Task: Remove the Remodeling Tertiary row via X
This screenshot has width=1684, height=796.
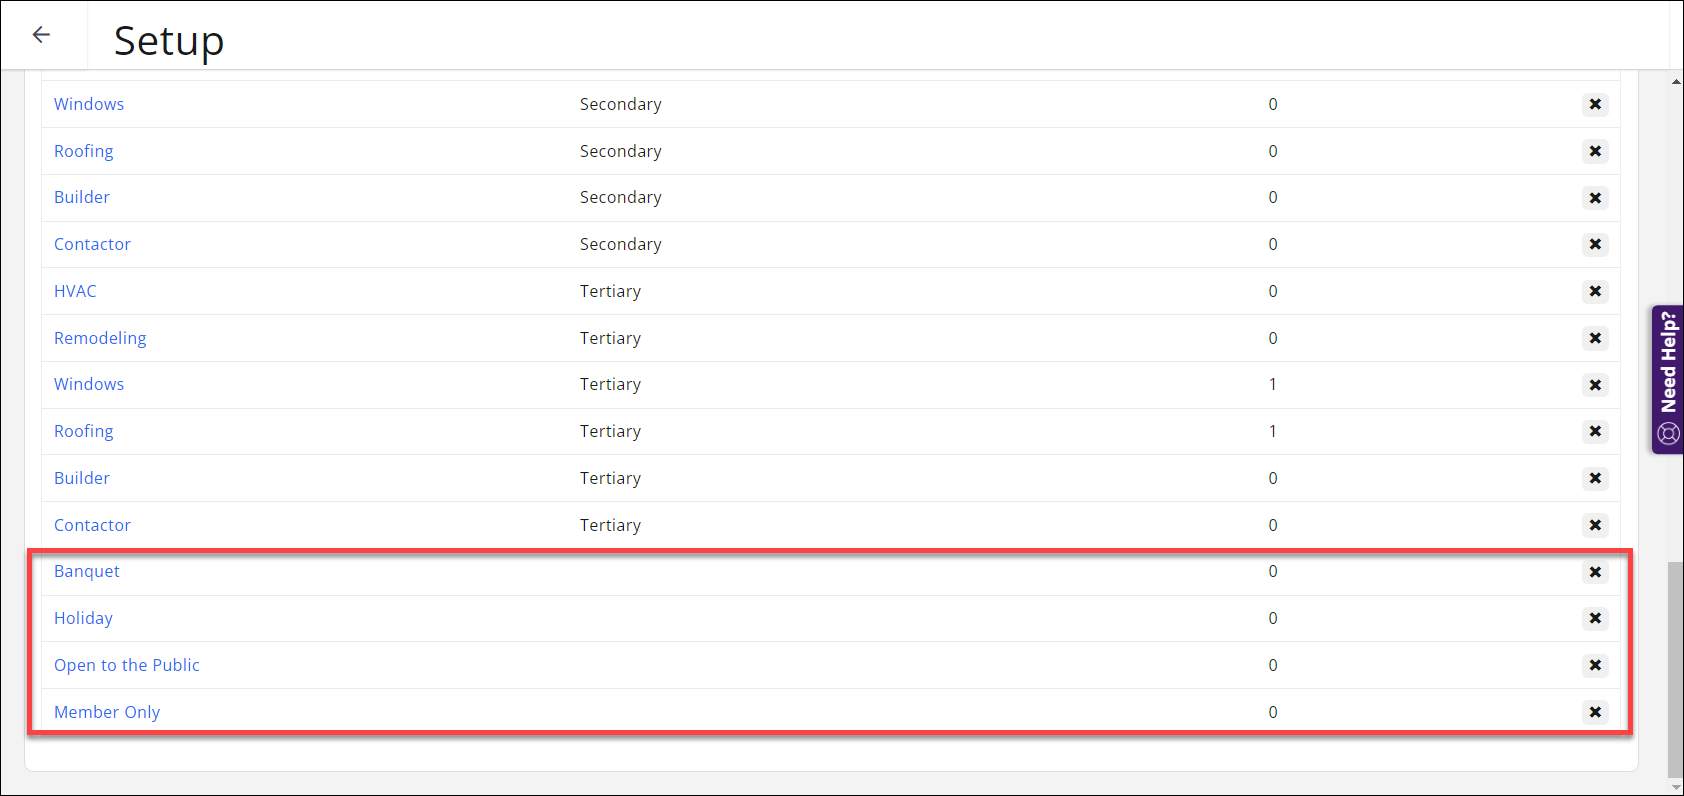Action: tap(1595, 338)
